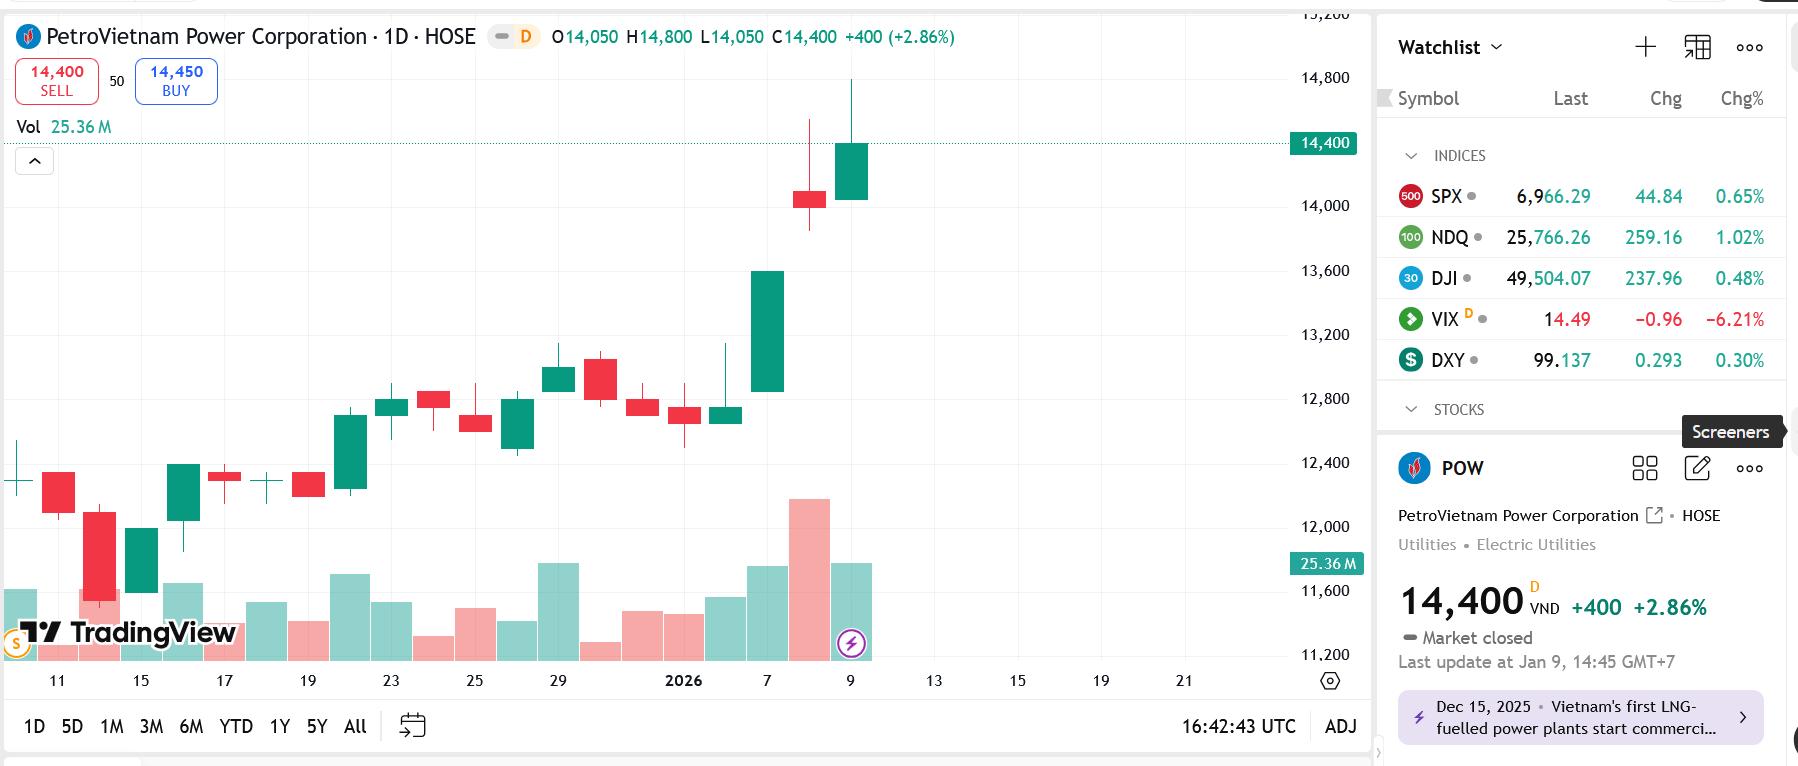Screen dimensions: 1798x766
Task: Click the SELL 14,400 button
Action: pos(57,81)
